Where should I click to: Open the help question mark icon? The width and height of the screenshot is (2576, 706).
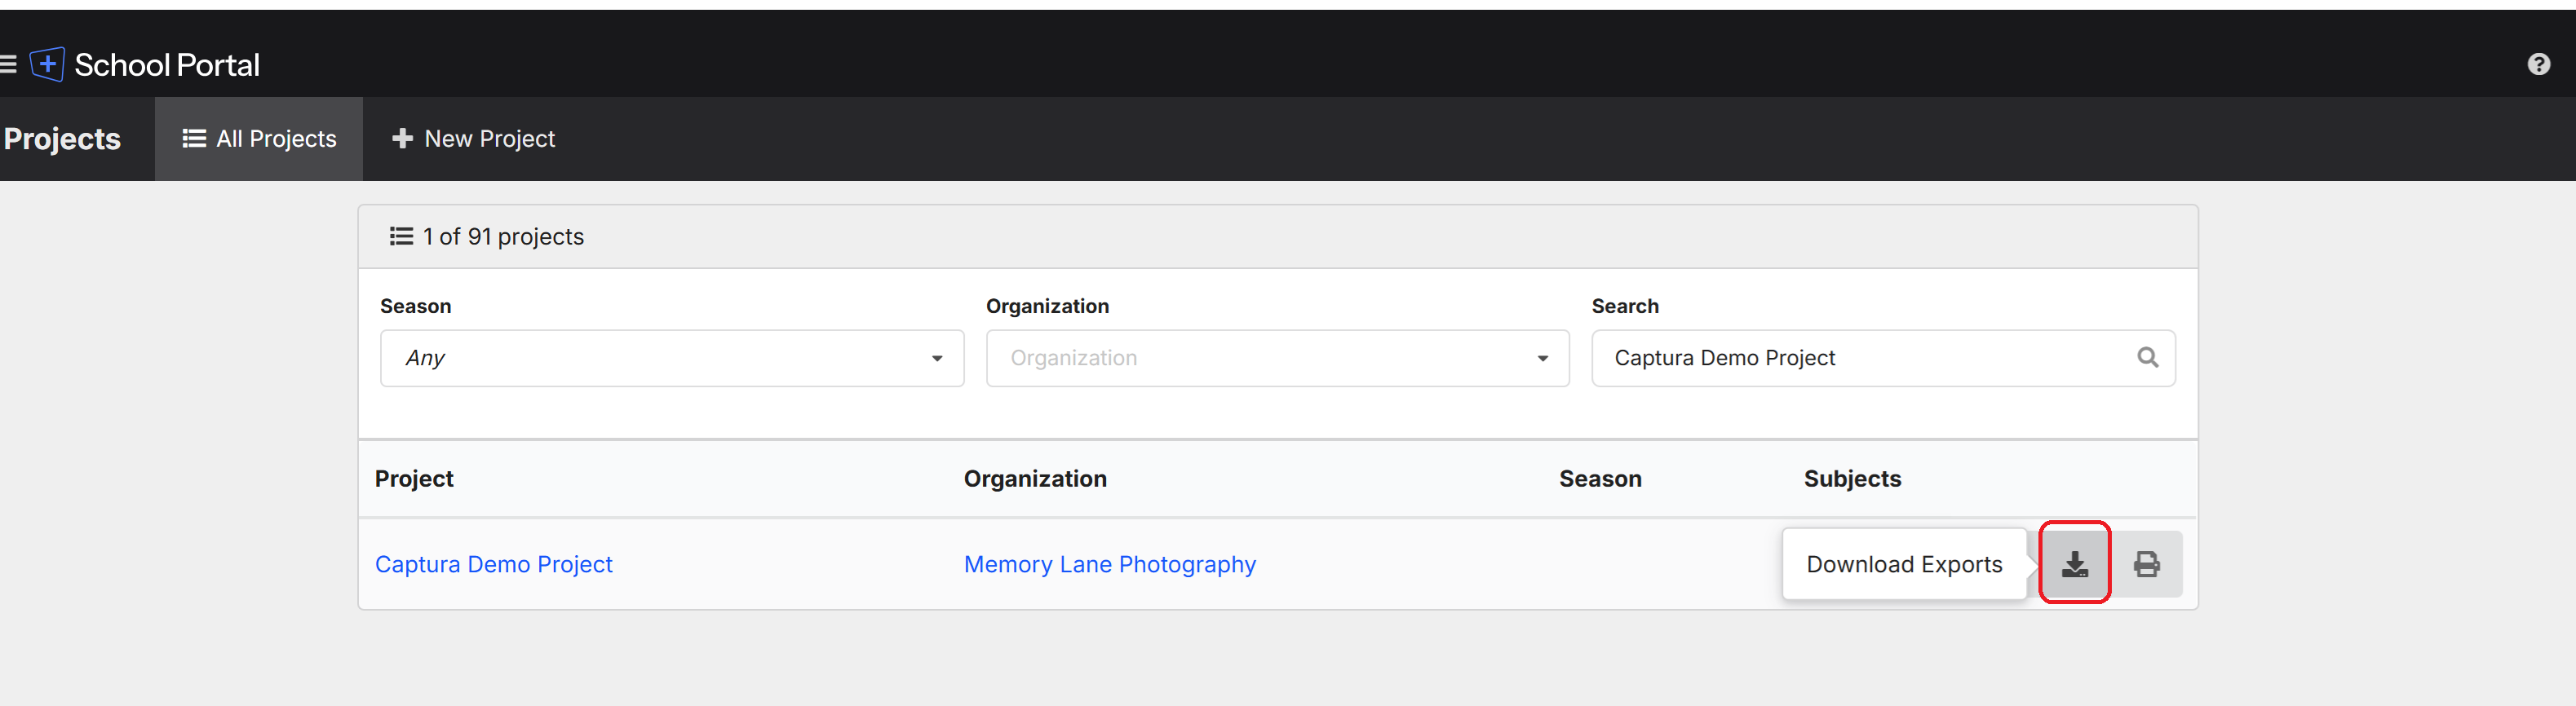tap(2538, 65)
